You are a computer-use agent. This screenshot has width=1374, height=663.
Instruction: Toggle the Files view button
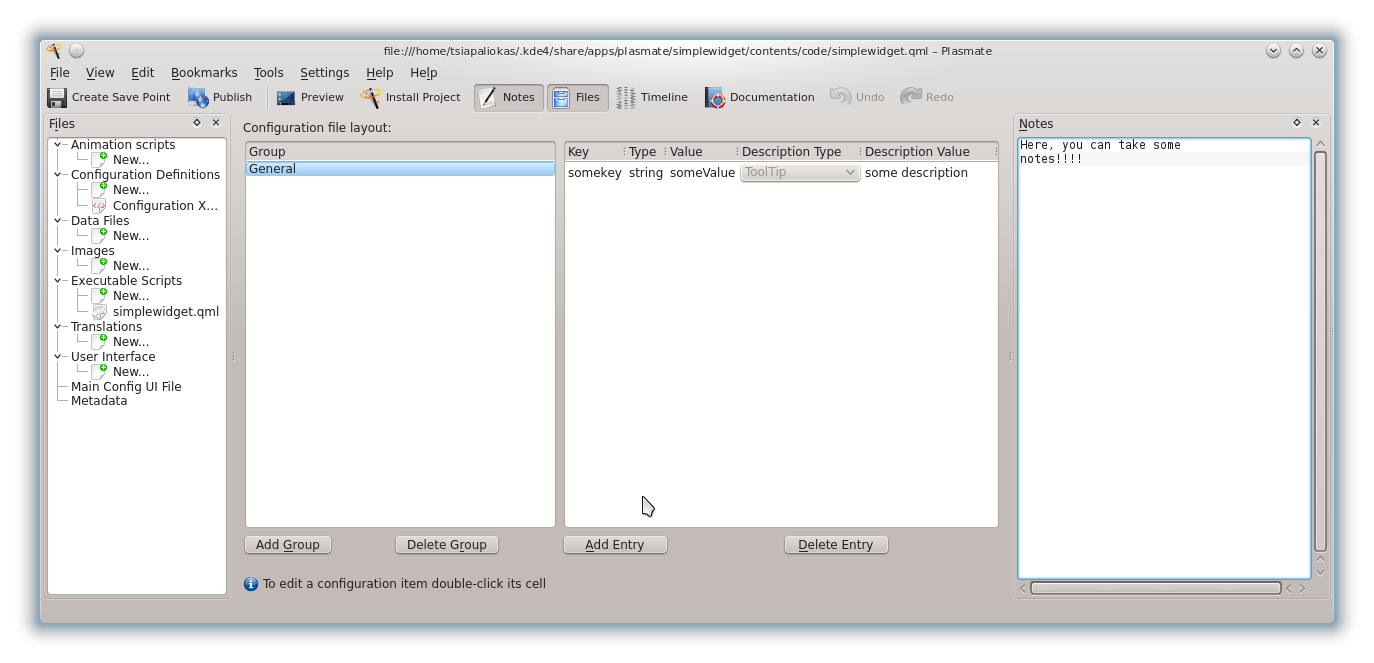(578, 97)
